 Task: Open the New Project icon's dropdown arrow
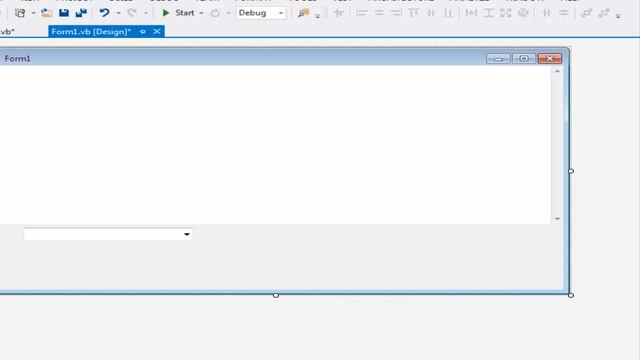point(33,13)
